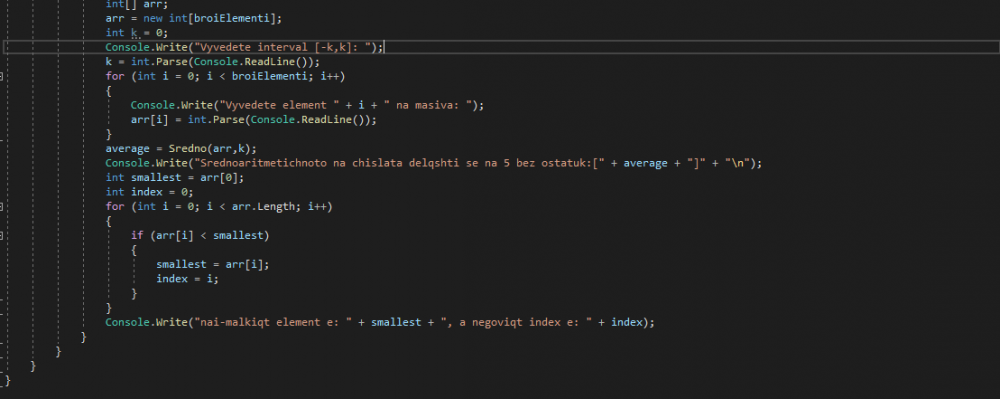This screenshot has height=399, width=1000.
Task: Click the assignment smallest = arr[i];
Action: click(x=212, y=265)
